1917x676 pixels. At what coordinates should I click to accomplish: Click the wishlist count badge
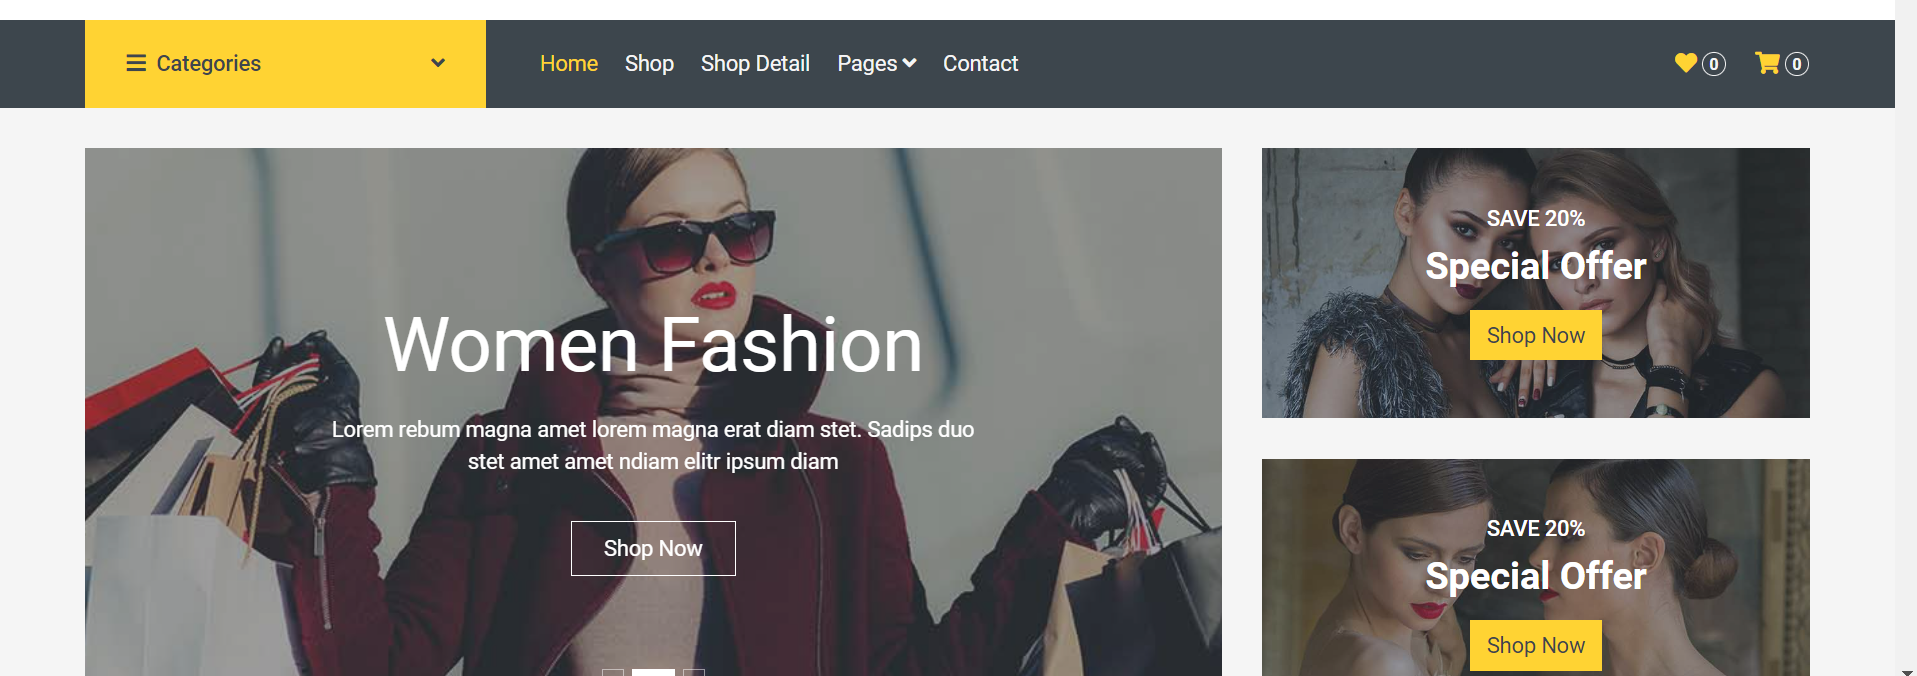click(1714, 64)
